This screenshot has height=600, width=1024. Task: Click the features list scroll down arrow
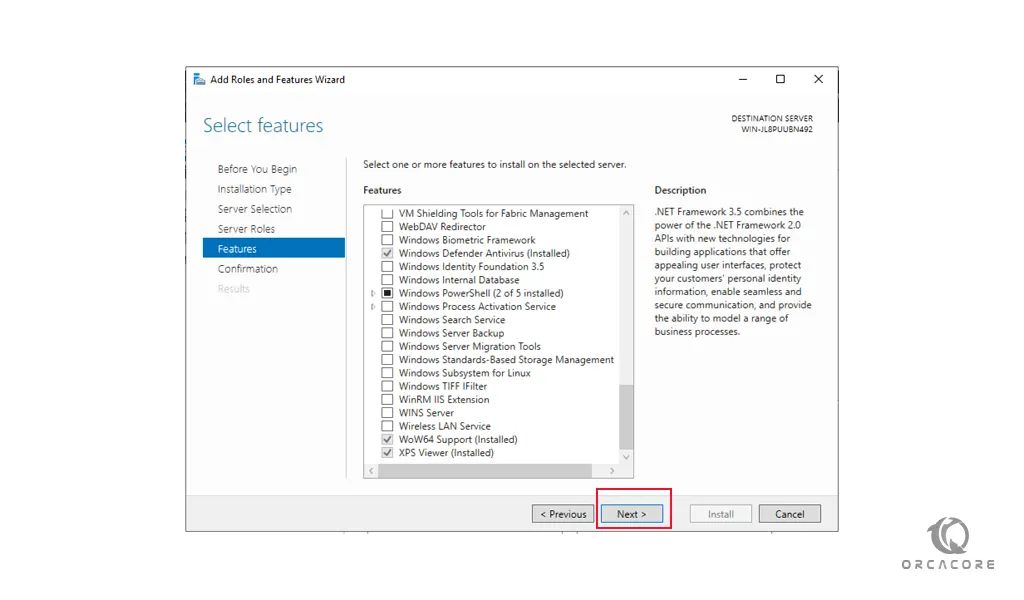[626, 457]
